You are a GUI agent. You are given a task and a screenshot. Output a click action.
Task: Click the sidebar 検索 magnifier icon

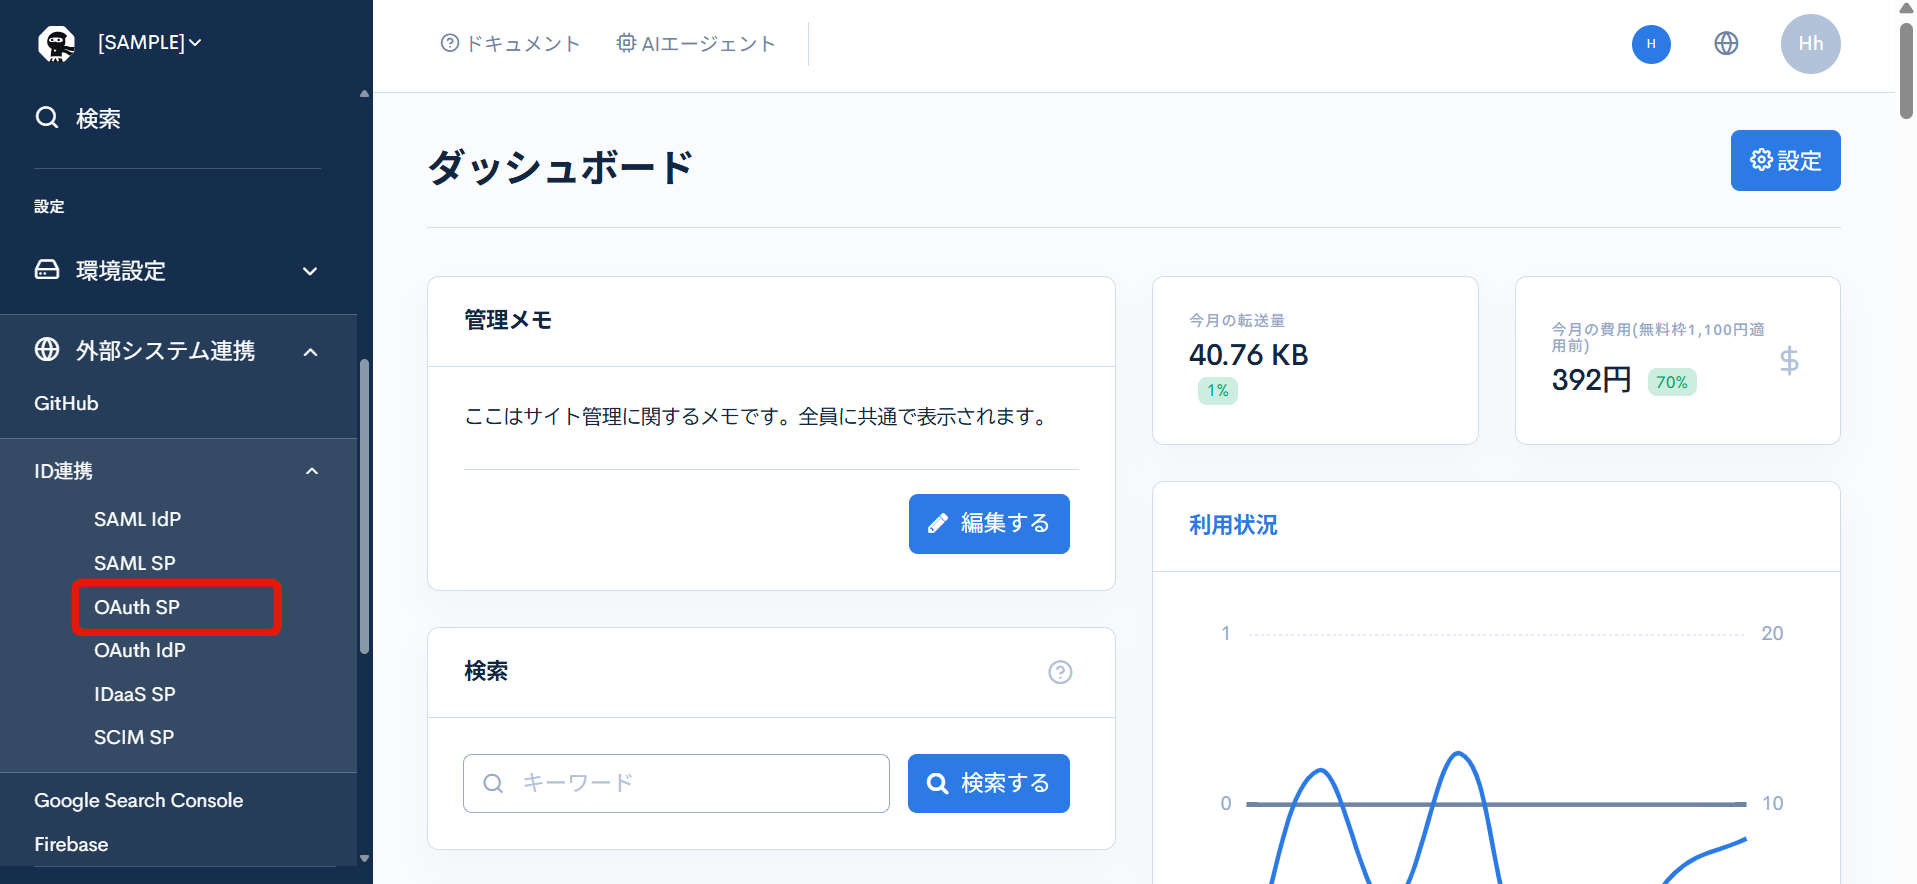[47, 118]
